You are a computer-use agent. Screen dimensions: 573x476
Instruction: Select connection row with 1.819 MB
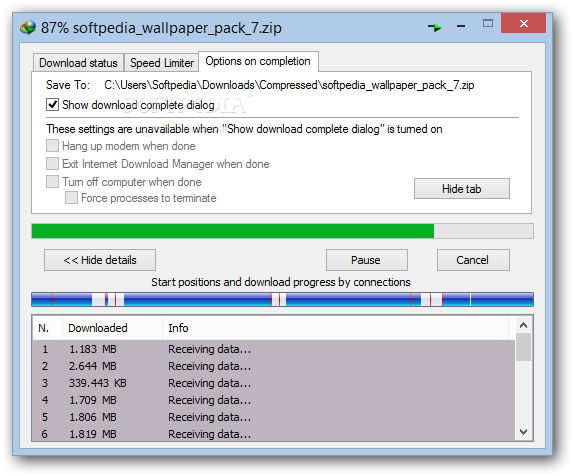coord(274,434)
